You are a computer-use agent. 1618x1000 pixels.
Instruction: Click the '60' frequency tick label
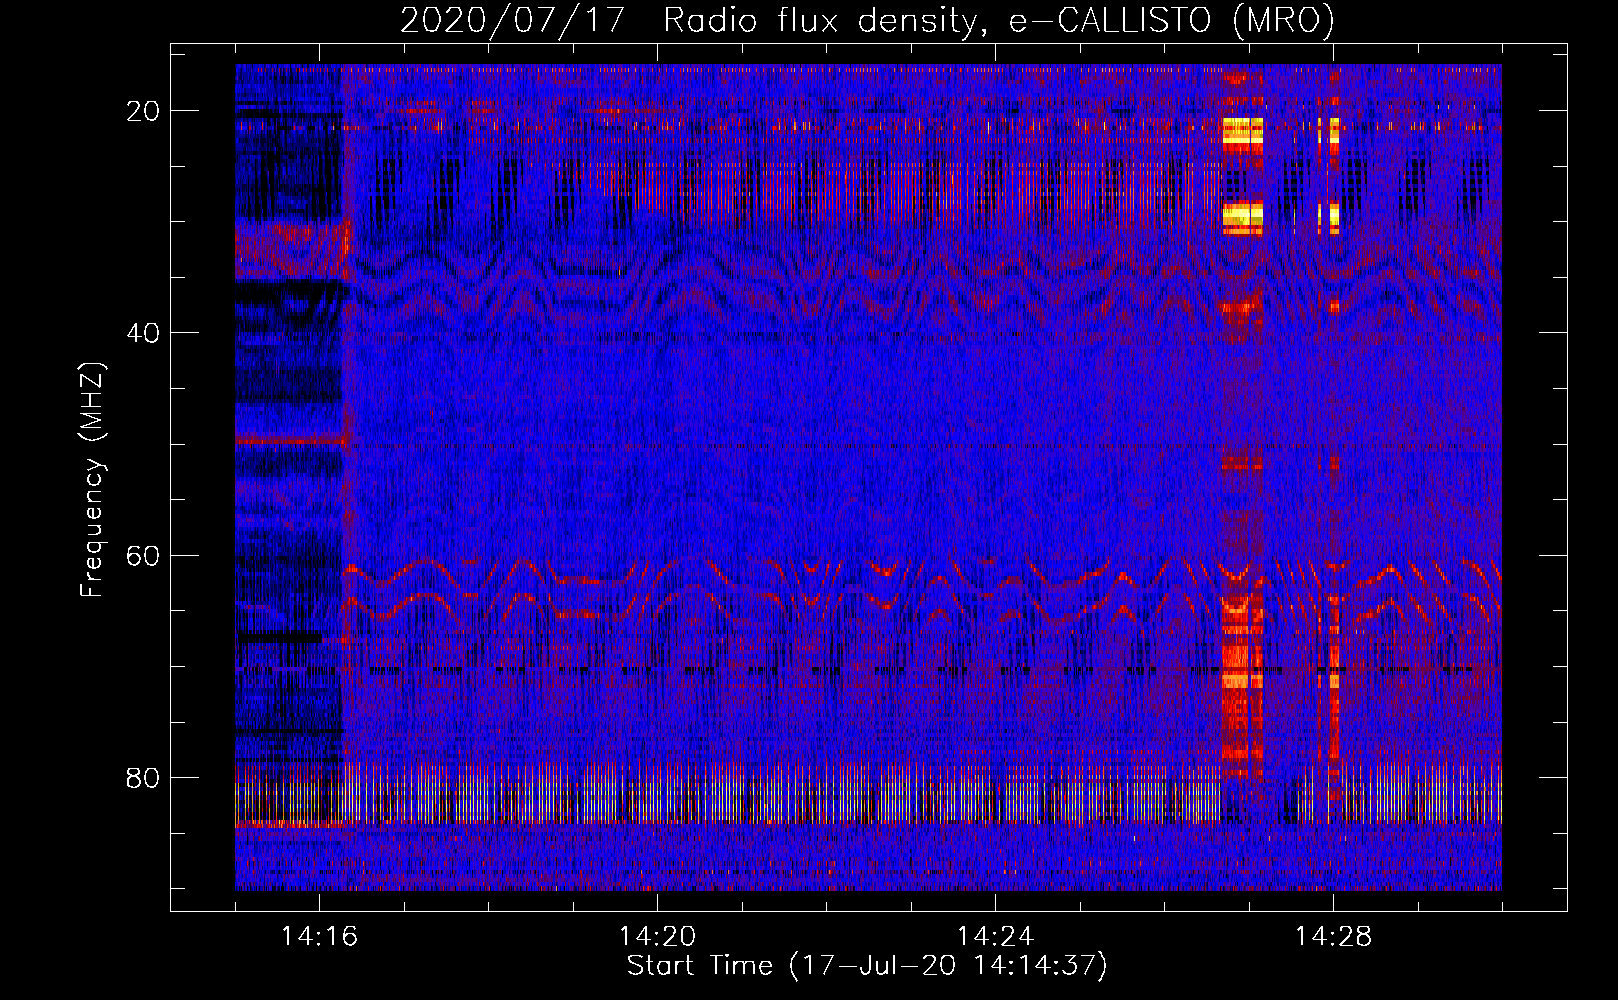click(143, 556)
